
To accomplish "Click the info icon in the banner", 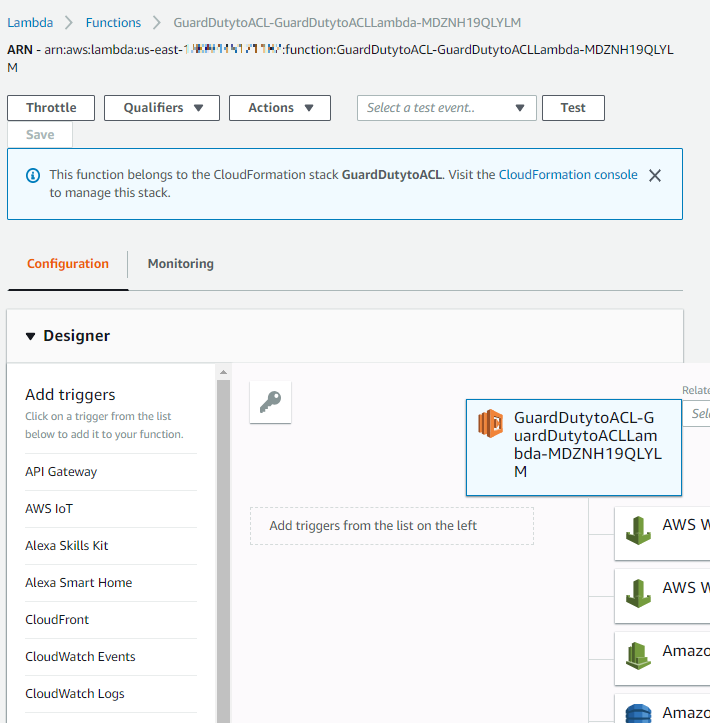I will tap(33, 175).
